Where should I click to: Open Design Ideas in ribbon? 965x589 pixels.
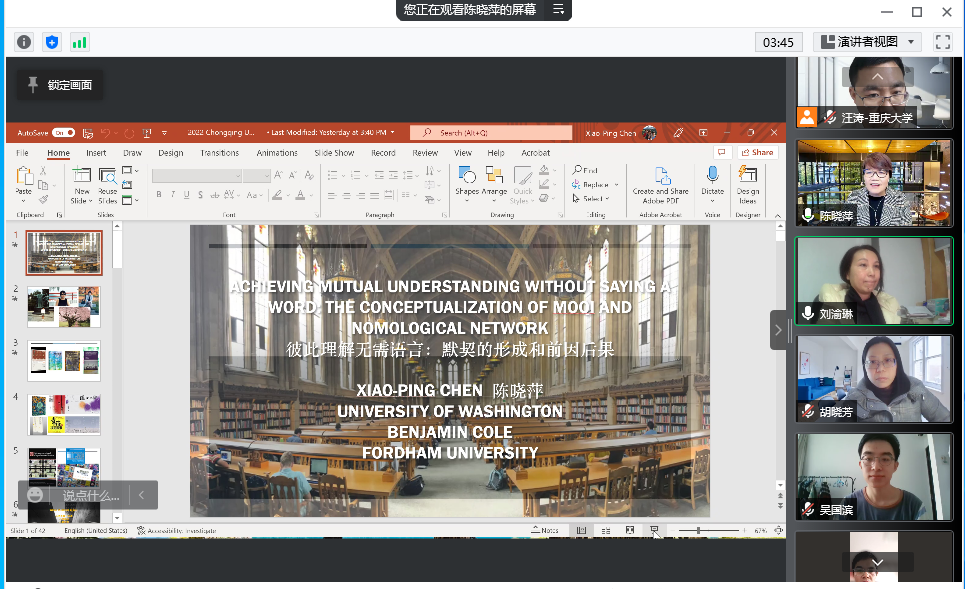tap(748, 177)
